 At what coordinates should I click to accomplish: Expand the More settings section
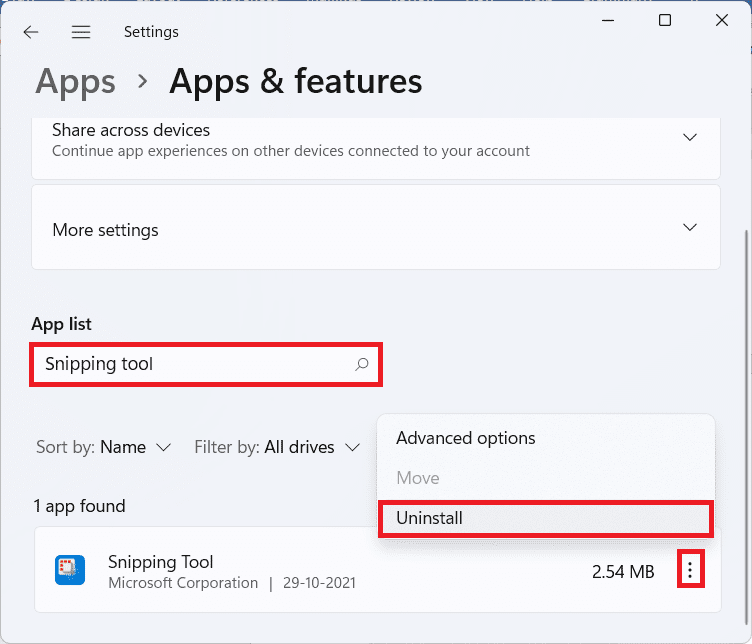690,227
